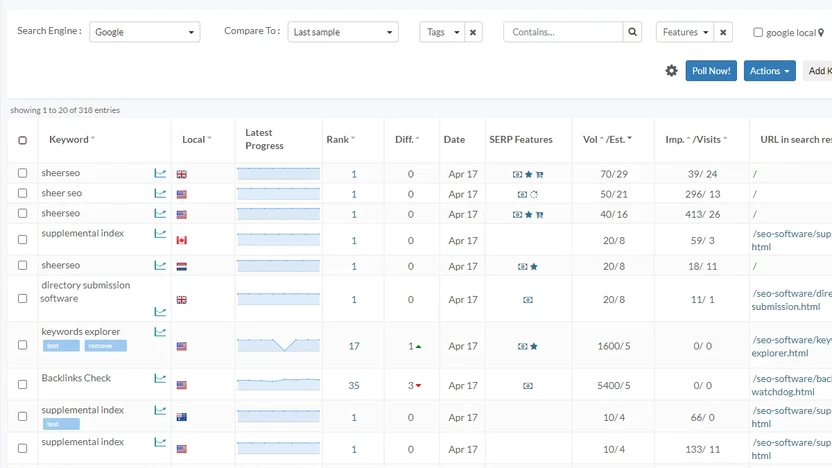This screenshot has width=832, height=468.
Task: Check the supplemental index 133/11 row checkbox
Action: click(22, 448)
